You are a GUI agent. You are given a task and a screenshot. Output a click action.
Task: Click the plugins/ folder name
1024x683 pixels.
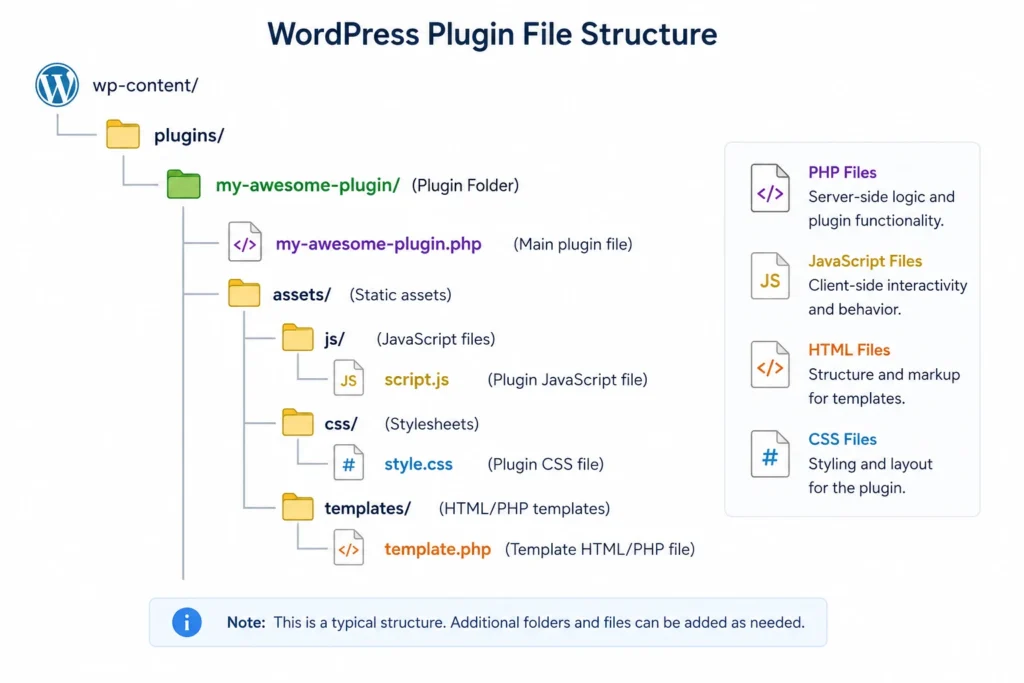coord(189,135)
